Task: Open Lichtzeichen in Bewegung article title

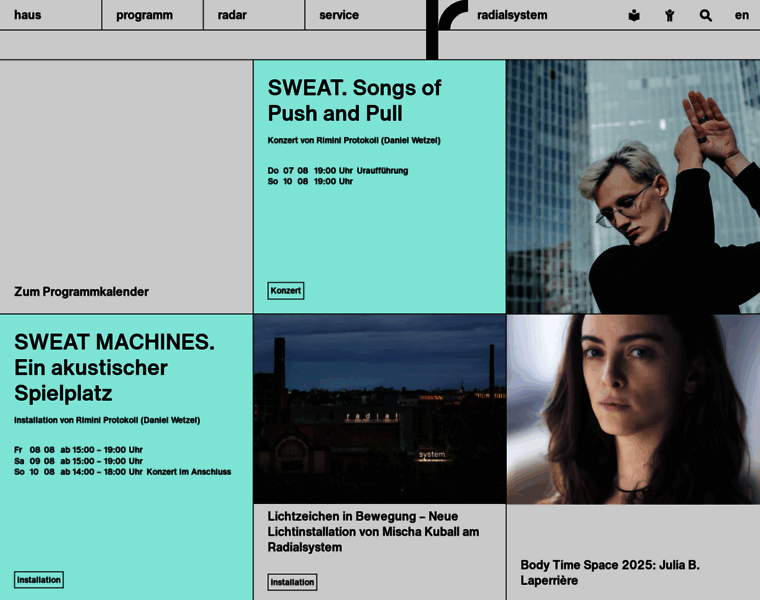Action: (x=373, y=532)
